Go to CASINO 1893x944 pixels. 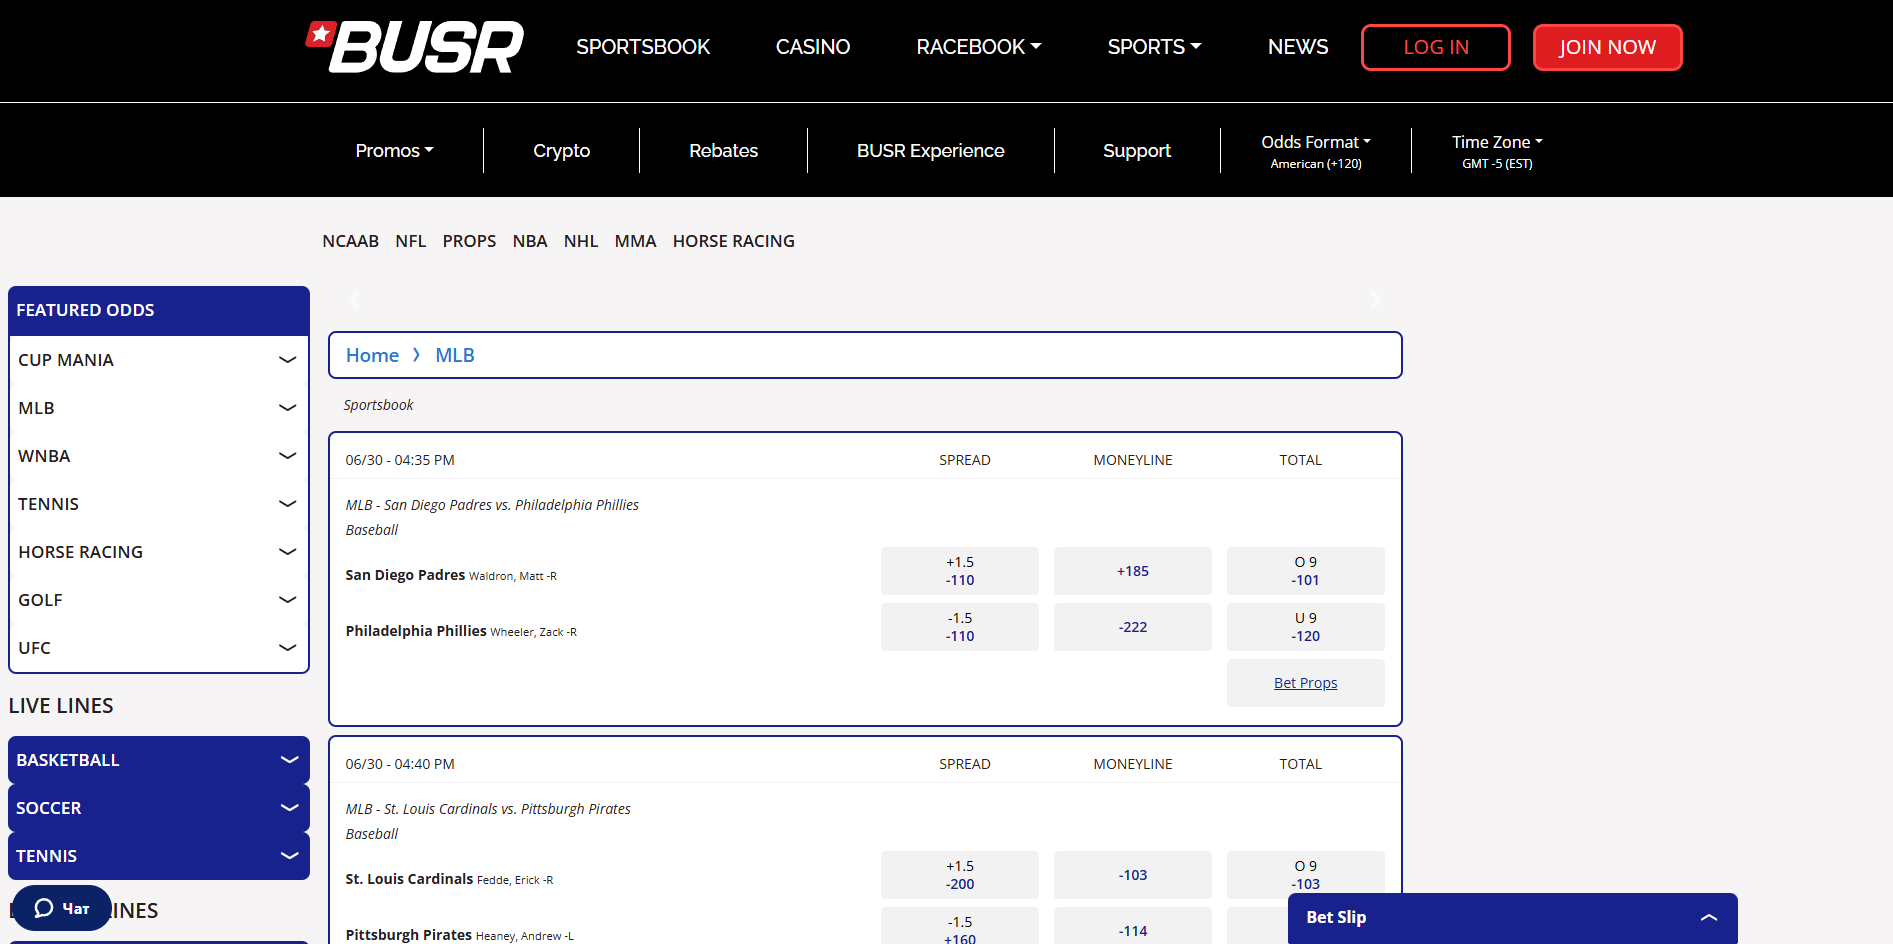[x=813, y=47]
